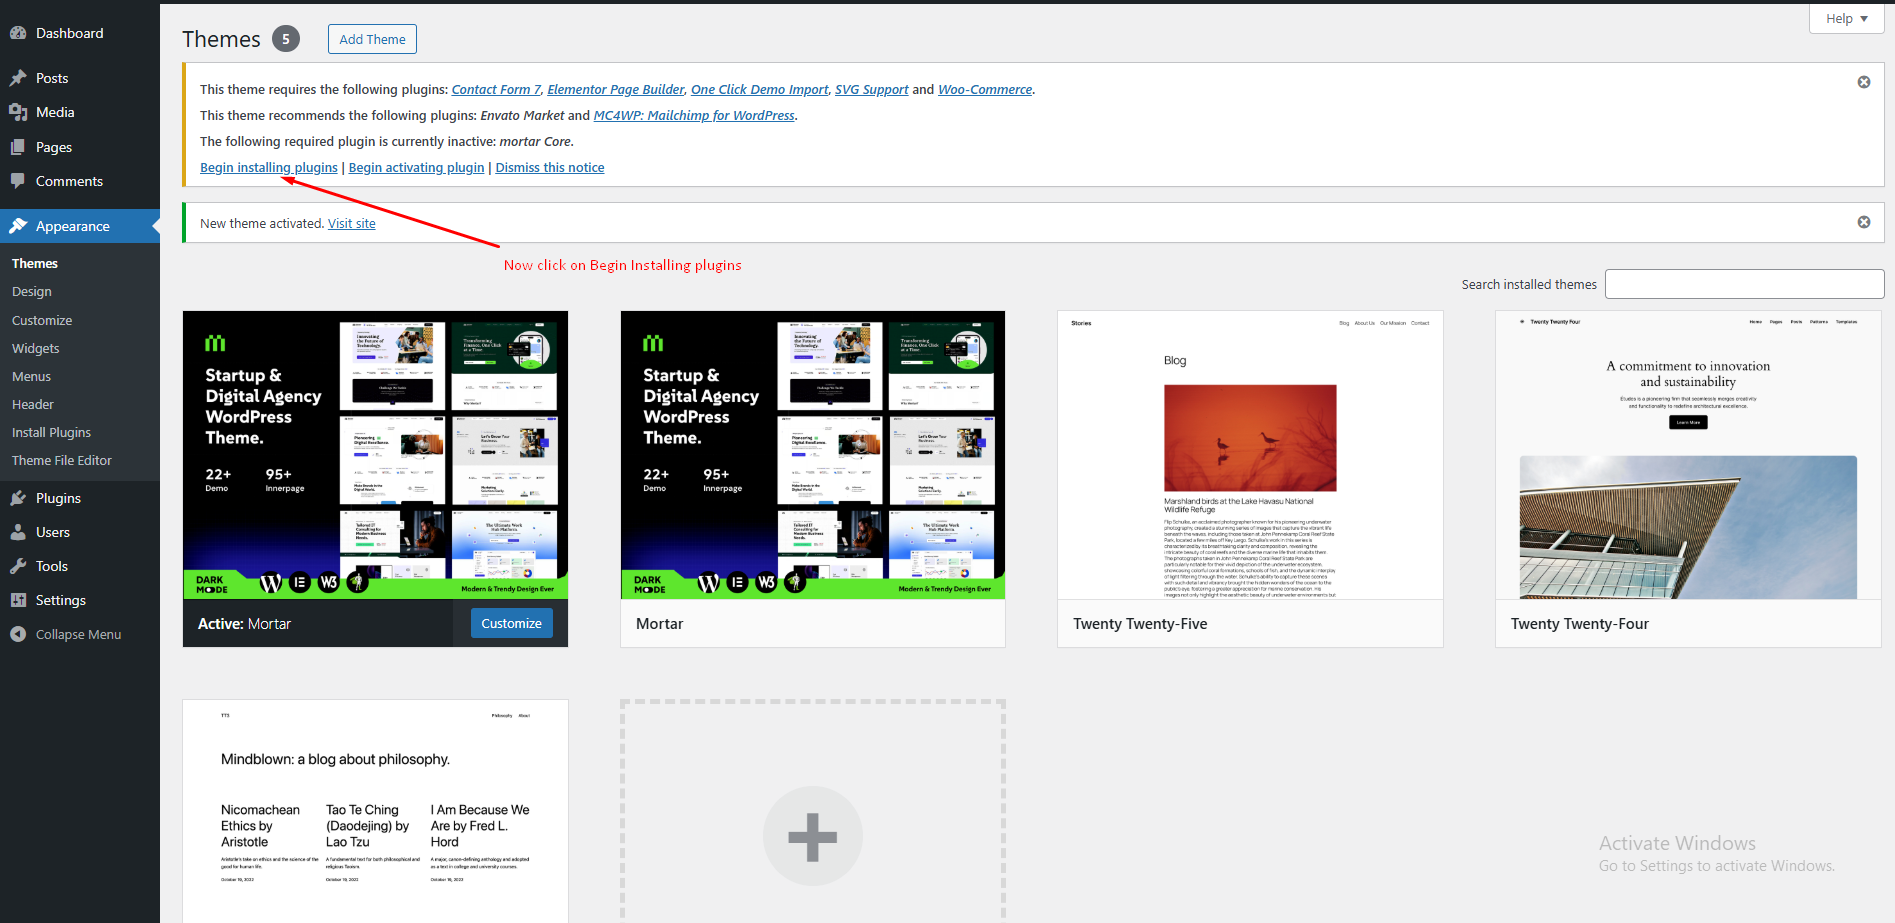
Task: Click the Comments bubble icon
Action: (x=18, y=181)
